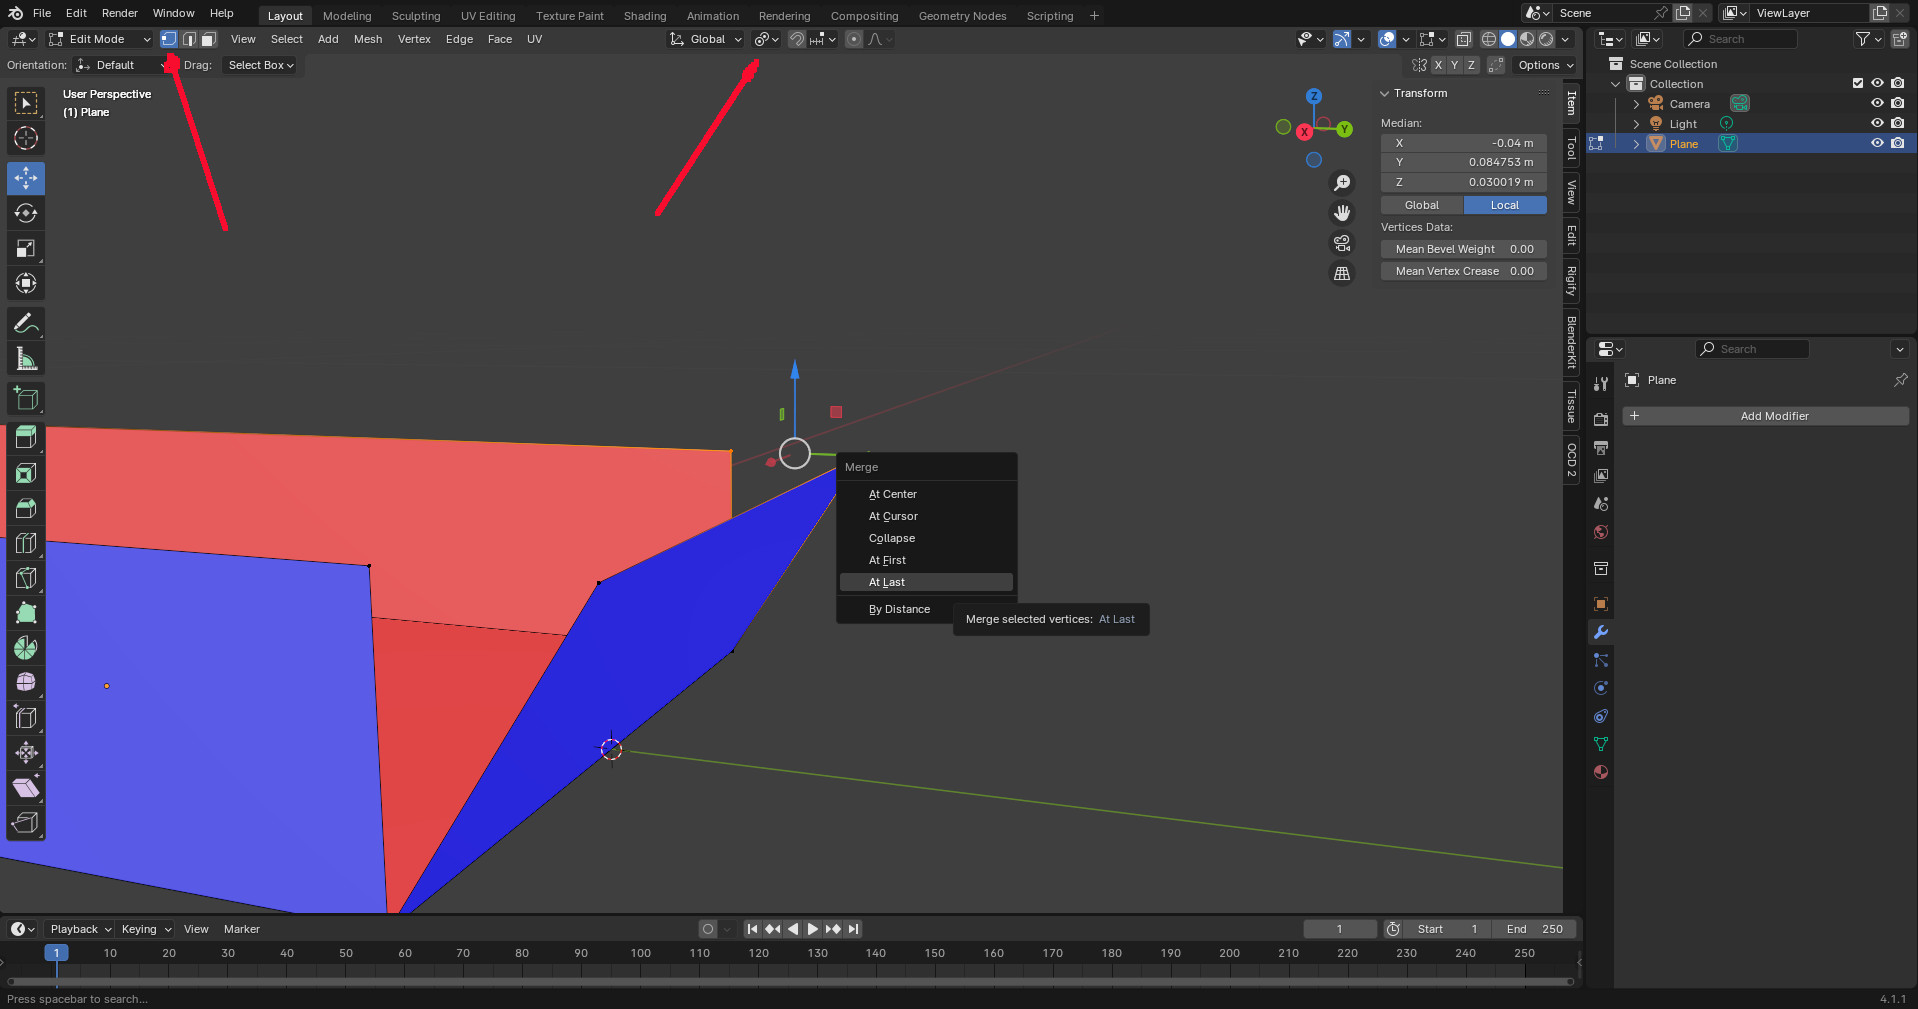This screenshot has height=1009, width=1918.
Task: Select the Move tool in the toolbar
Action: tap(26, 179)
